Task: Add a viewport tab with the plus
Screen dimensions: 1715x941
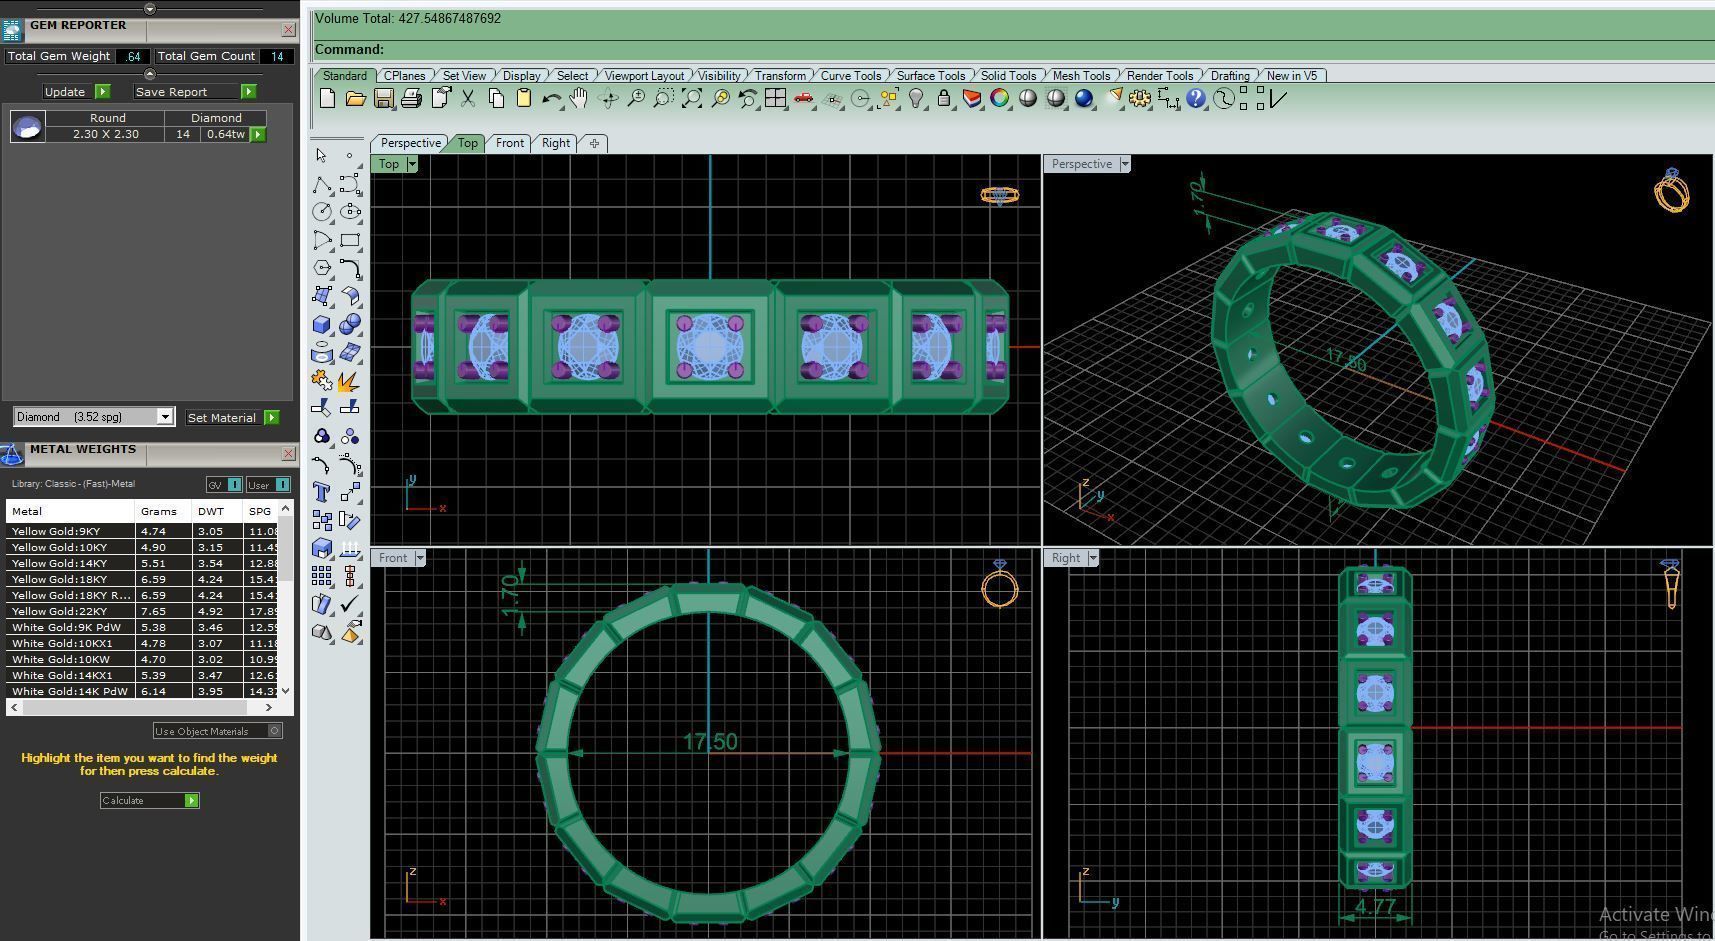Action: point(594,143)
